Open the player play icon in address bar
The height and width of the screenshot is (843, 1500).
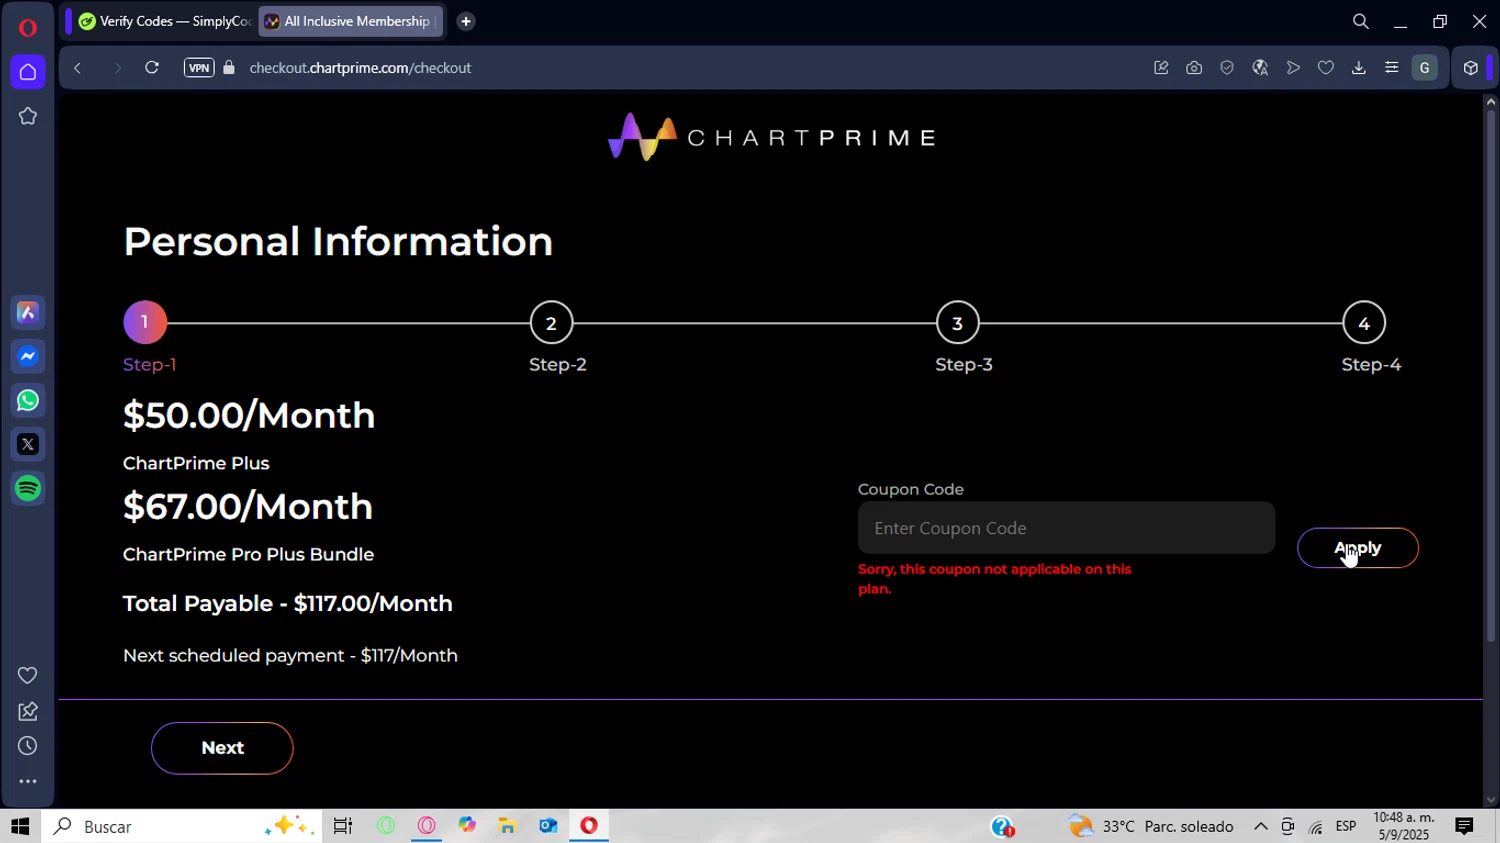point(1293,68)
